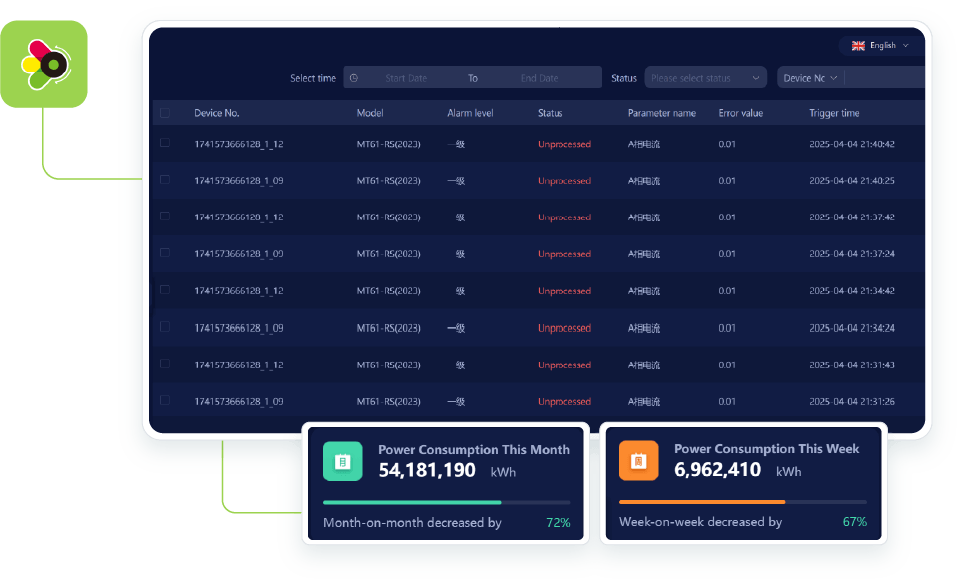Image resolution: width=963 pixels, height=586 pixels.
Task: Open the English language dropdown
Action: (881, 46)
